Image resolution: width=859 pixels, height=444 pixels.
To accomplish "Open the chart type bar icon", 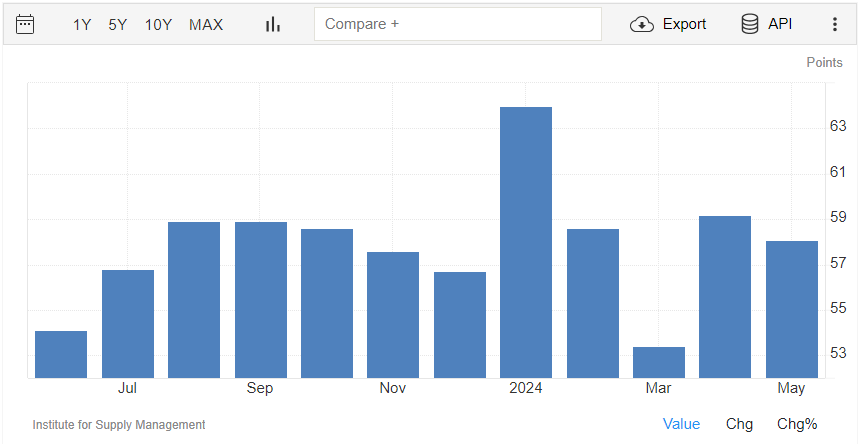I will tap(273, 24).
